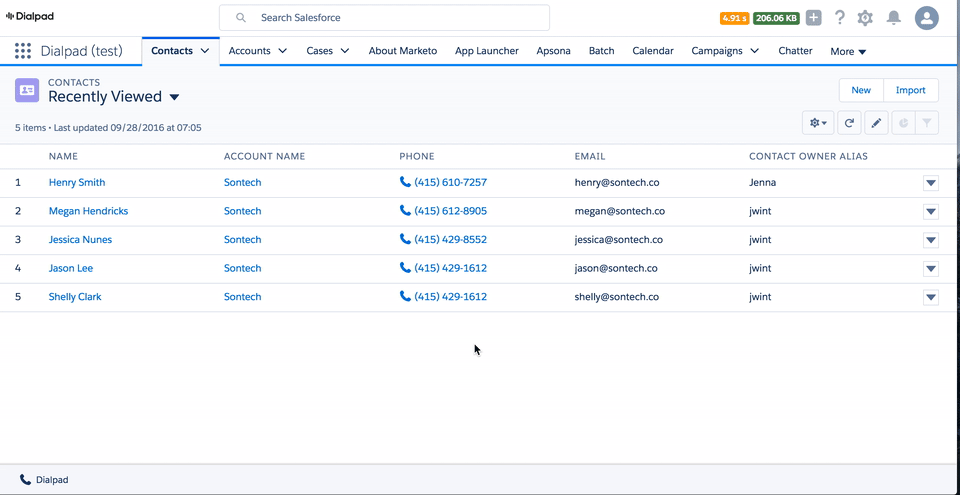This screenshot has width=960, height=495.
Task: Dial (415) 612-8905 number link
Action: (x=451, y=211)
